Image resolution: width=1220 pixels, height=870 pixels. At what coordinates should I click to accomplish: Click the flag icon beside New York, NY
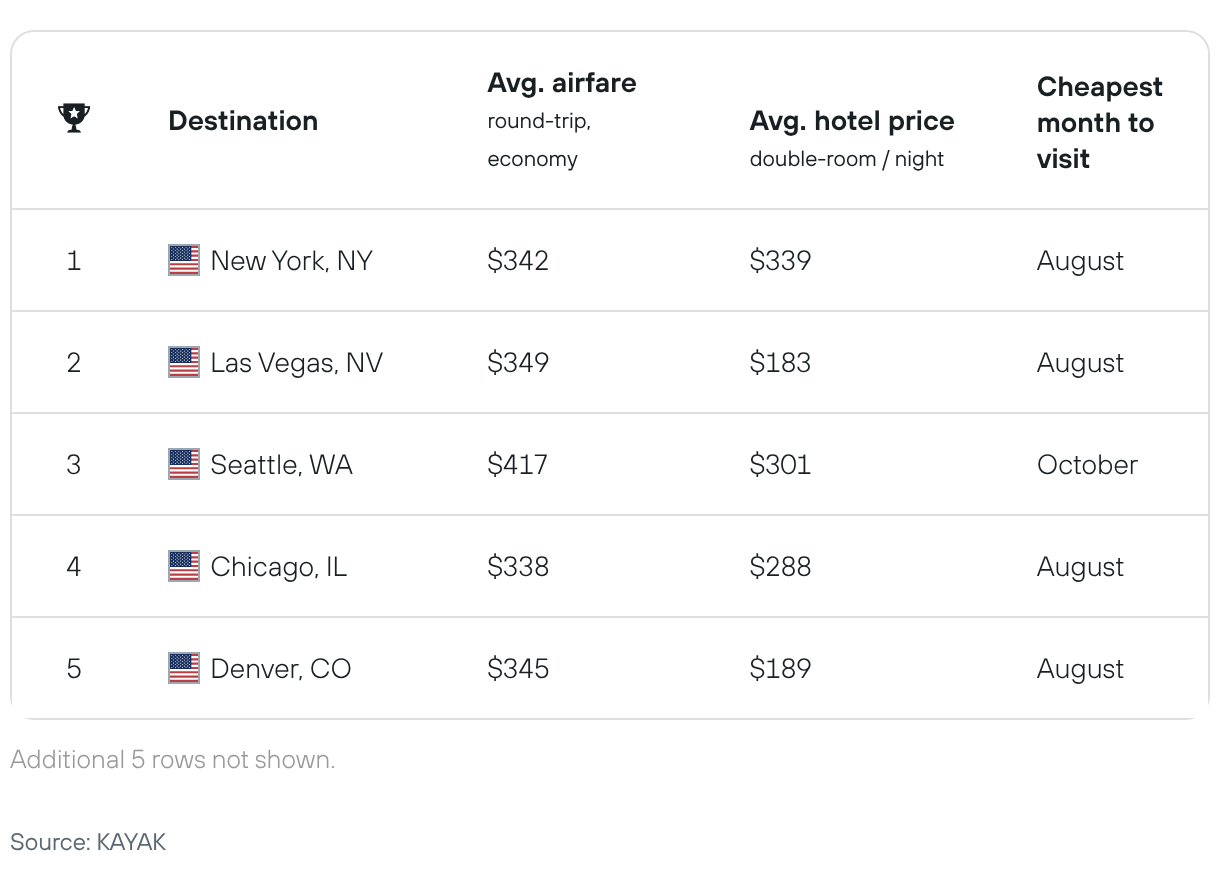click(184, 260)
